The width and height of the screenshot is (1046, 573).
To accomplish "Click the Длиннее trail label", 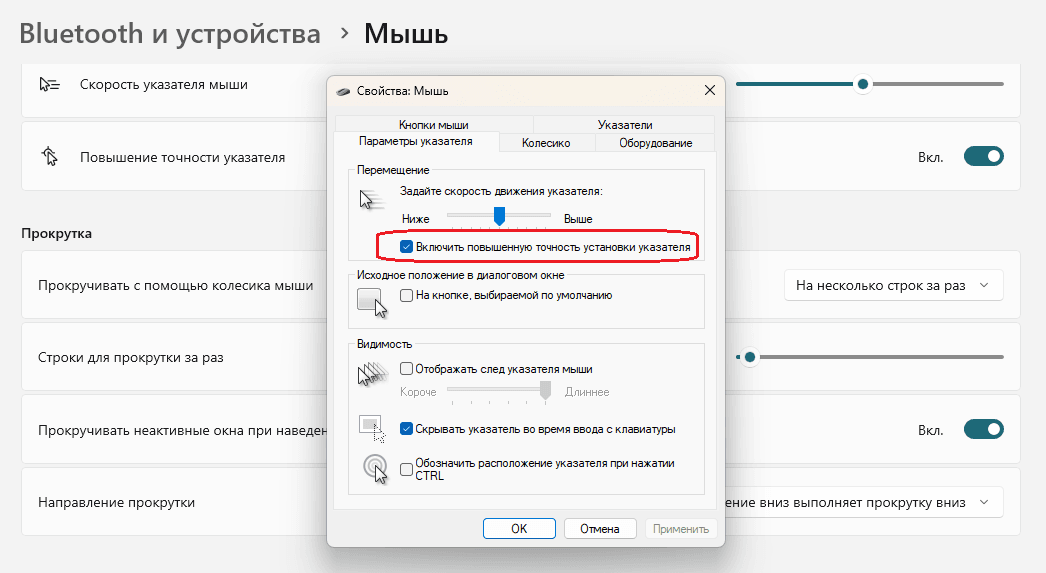I will [587, 392].
